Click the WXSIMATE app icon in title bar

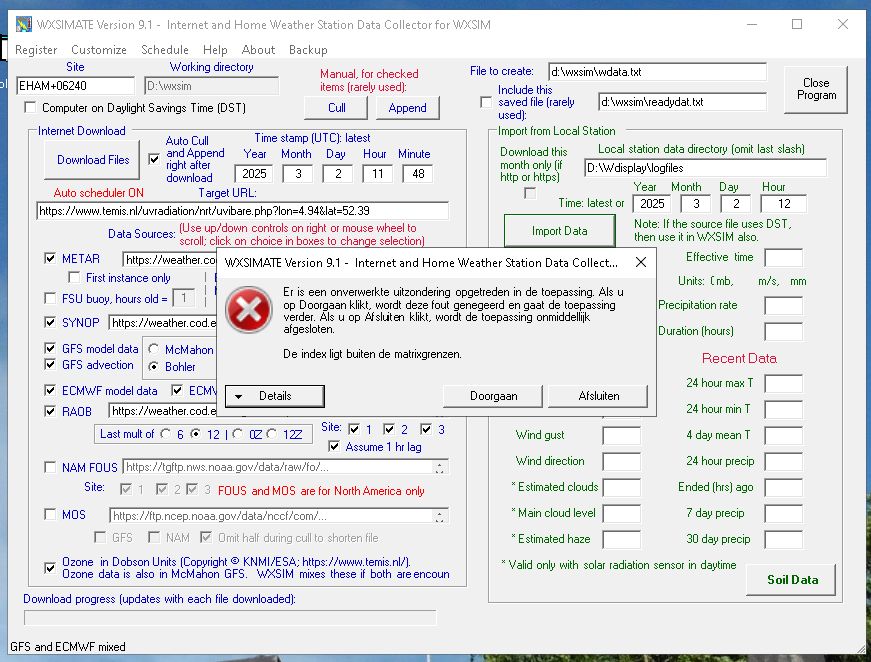point(24,24)
